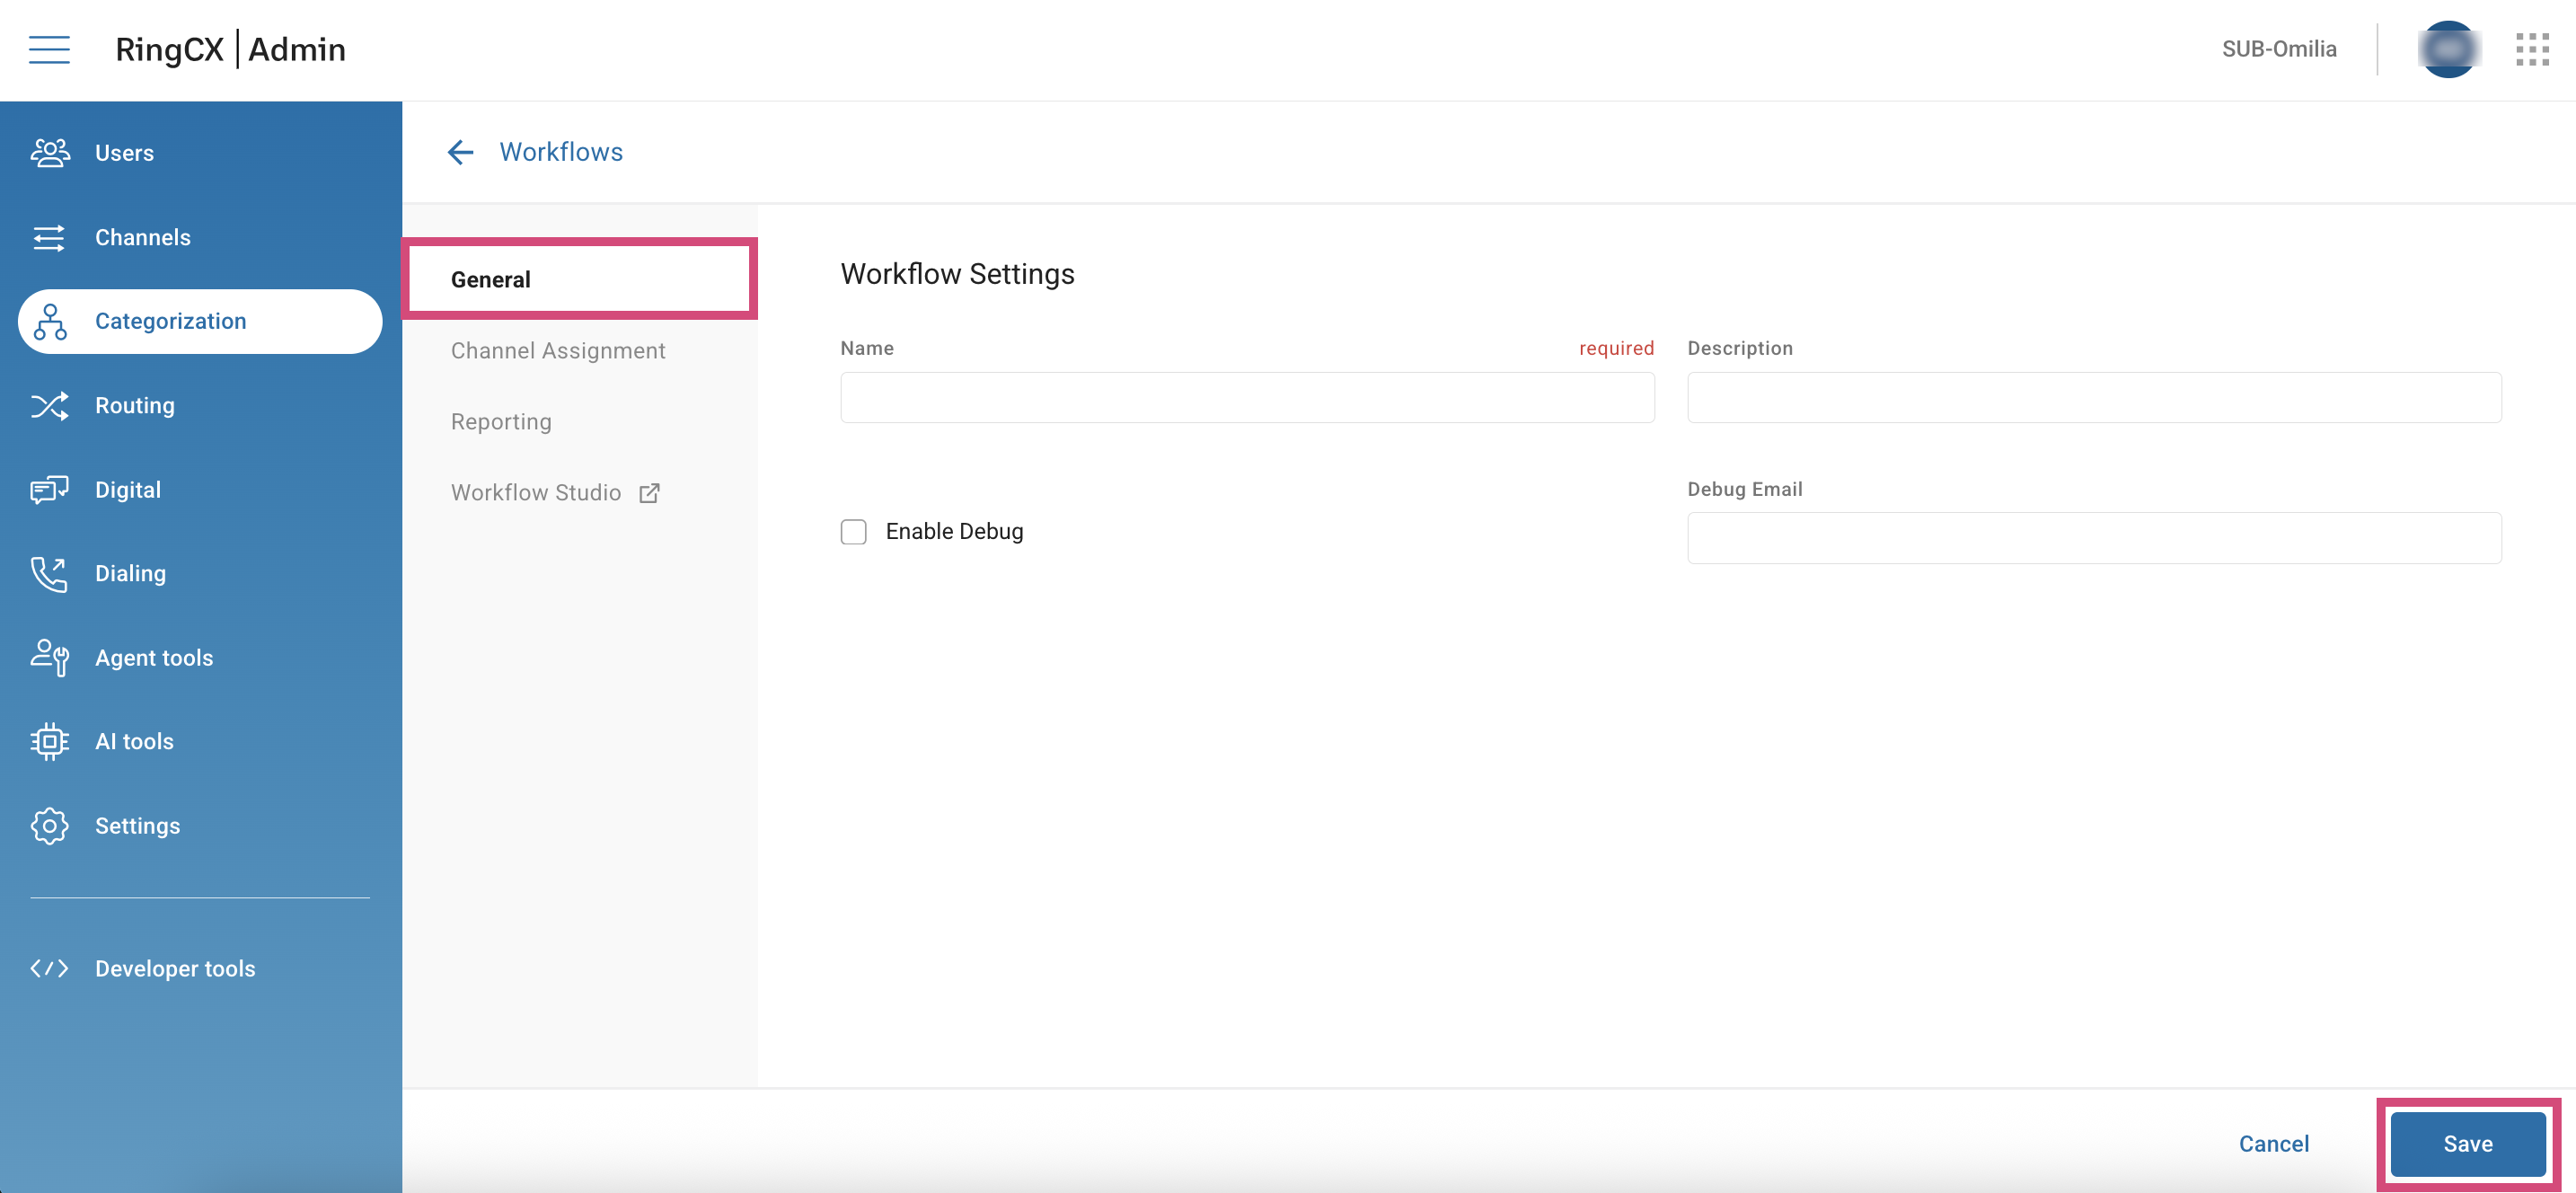The height and width of the screenshot is (1193, 2576).
Task: Click the Dialing phone icon
Action: pos(49,574)
